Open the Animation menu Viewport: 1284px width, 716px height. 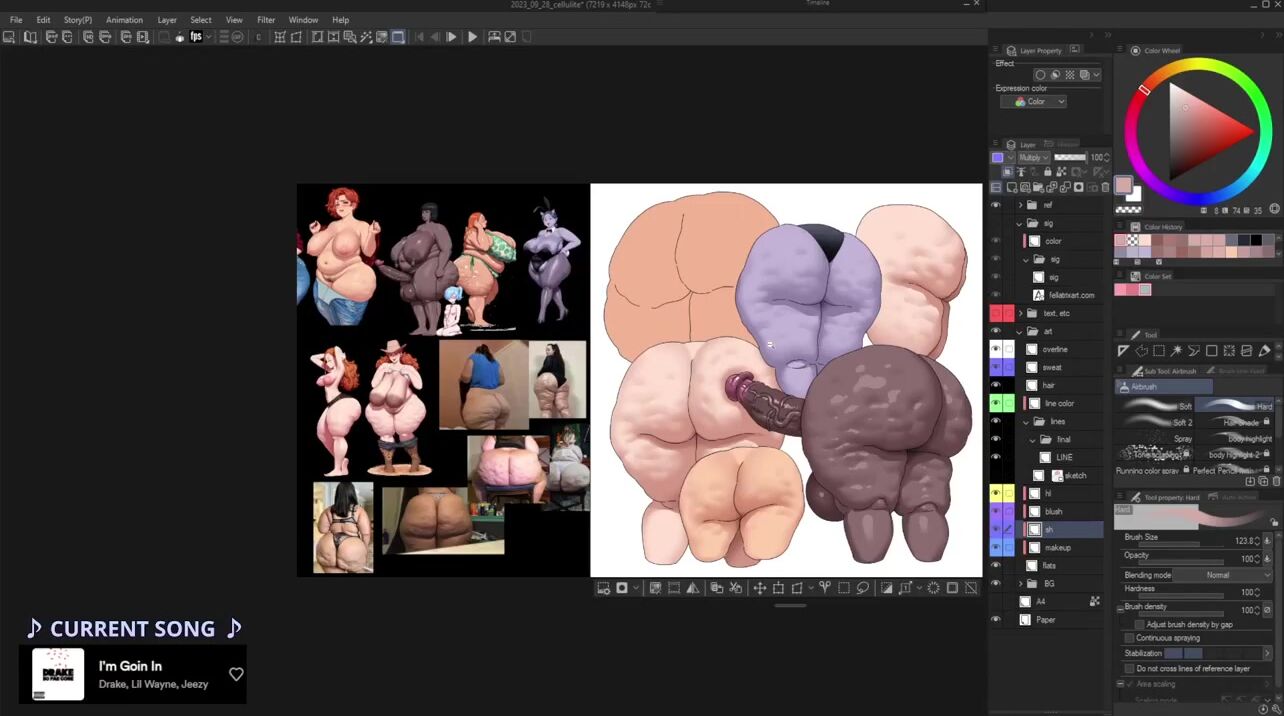click(124, 20)
